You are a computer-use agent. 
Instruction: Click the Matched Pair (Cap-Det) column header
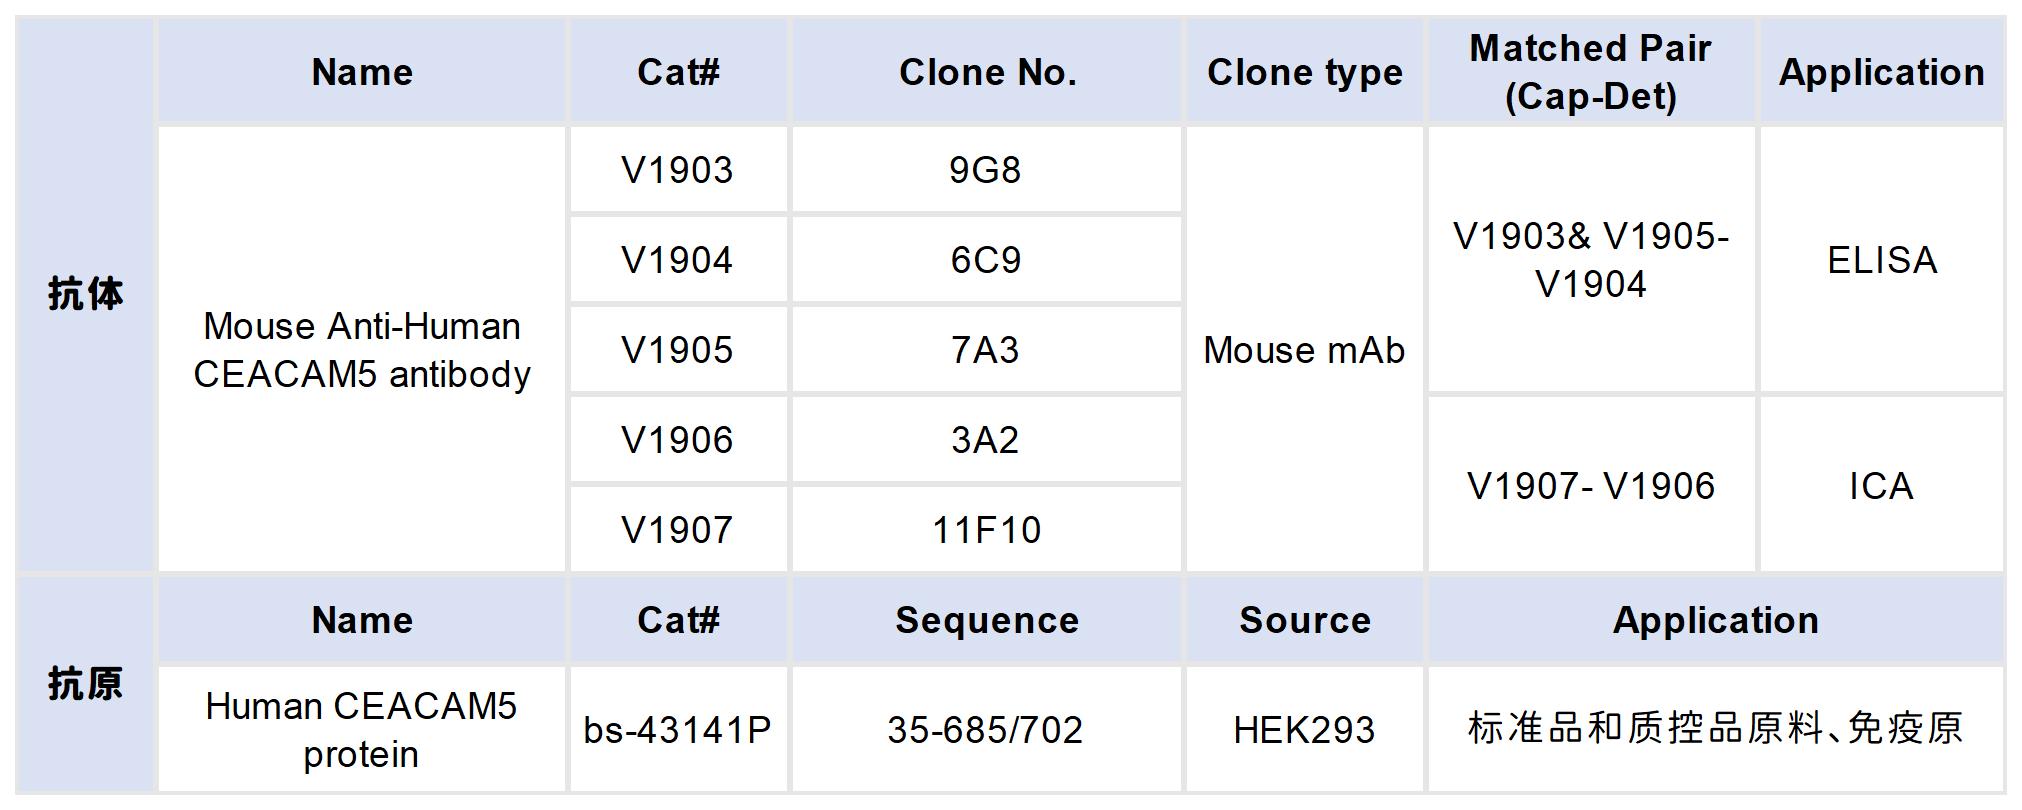(1590, 72)
